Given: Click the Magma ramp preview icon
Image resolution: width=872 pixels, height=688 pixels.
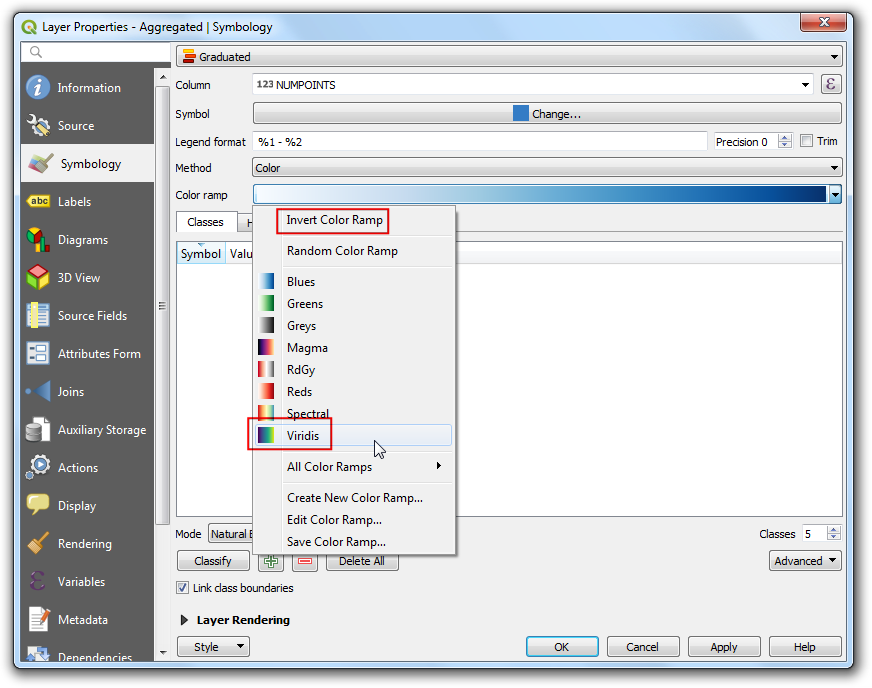Looking at the screenshot, I should point(266,347).
